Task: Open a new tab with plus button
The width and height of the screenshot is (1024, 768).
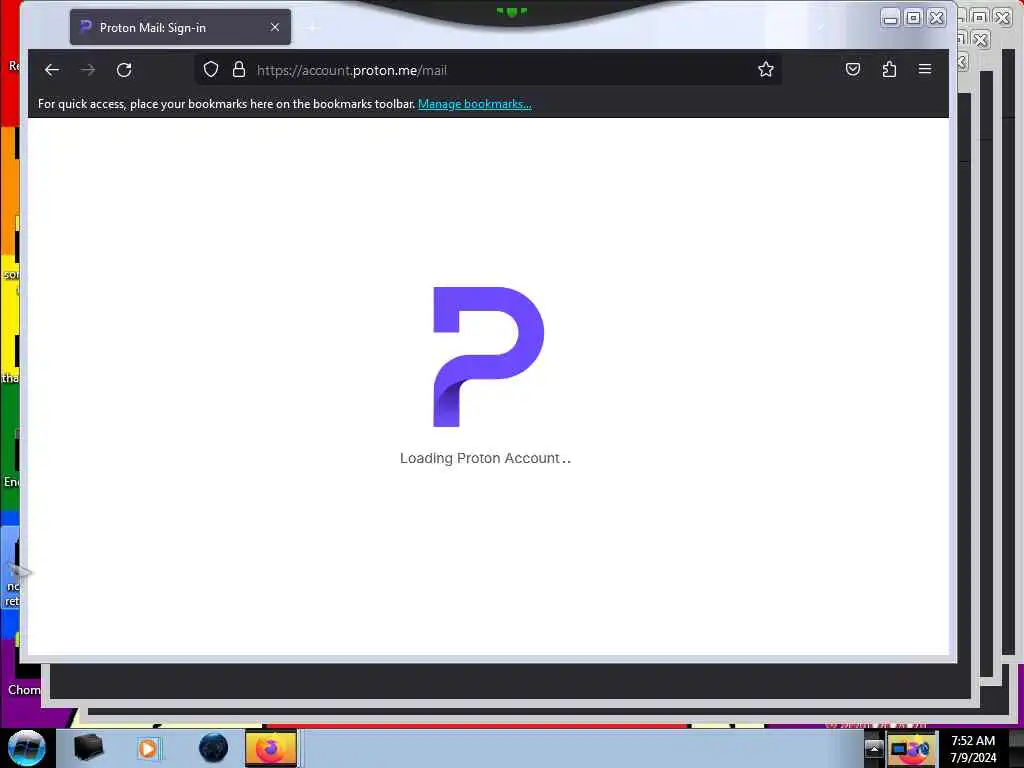Action: (313, 27)
